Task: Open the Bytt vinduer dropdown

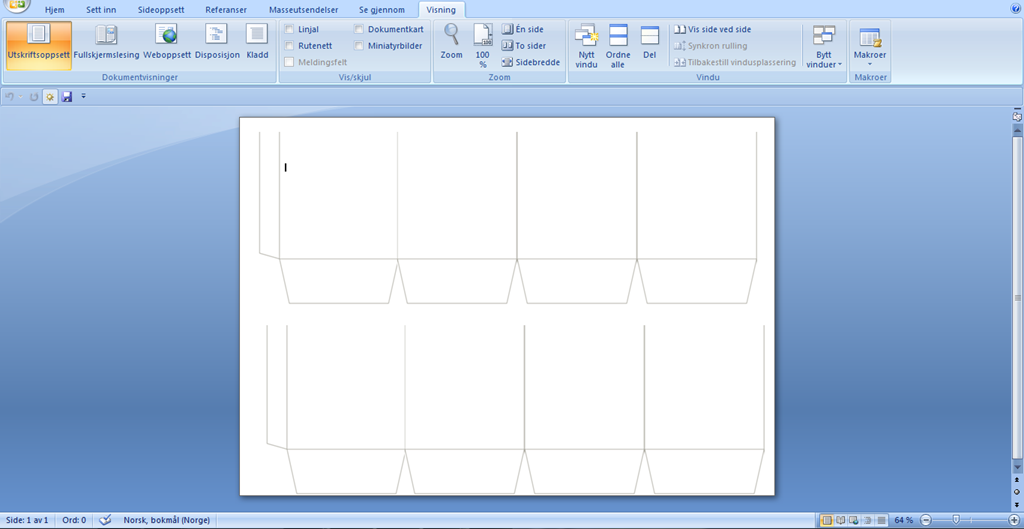Action: (x=824, y=47)
